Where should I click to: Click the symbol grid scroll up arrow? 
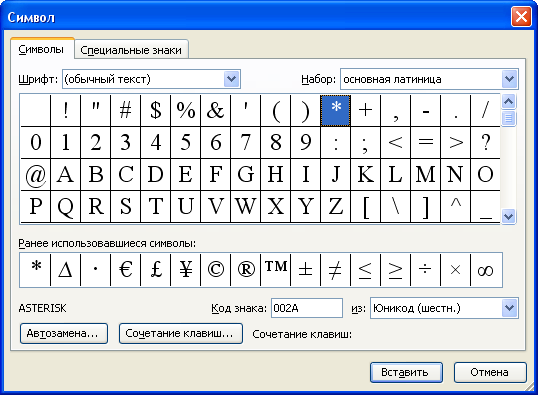point(508,102)
